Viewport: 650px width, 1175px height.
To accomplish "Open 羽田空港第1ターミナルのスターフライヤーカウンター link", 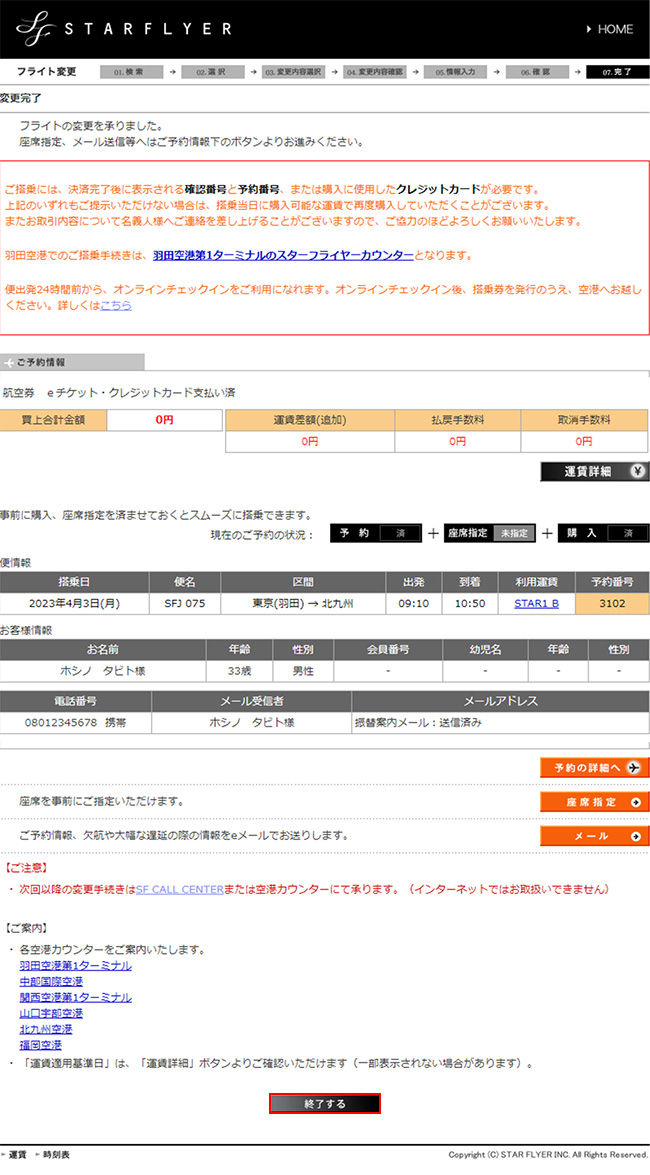I will 283,256.
